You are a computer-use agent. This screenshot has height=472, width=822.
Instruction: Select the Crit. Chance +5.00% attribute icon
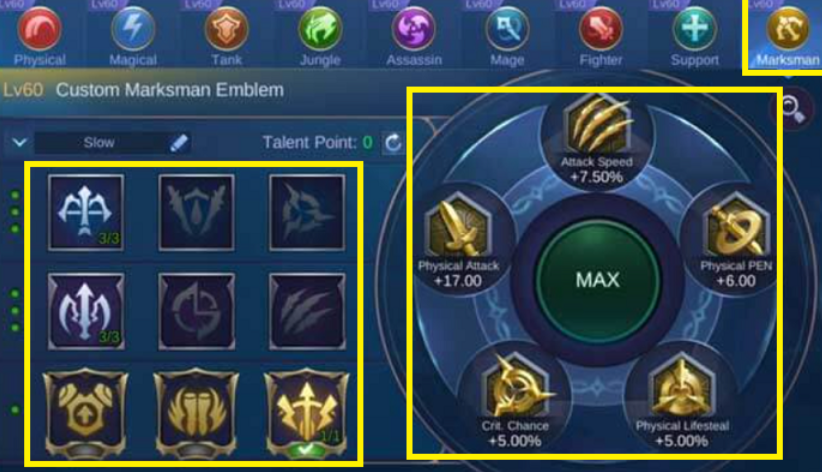coord(515,387)
